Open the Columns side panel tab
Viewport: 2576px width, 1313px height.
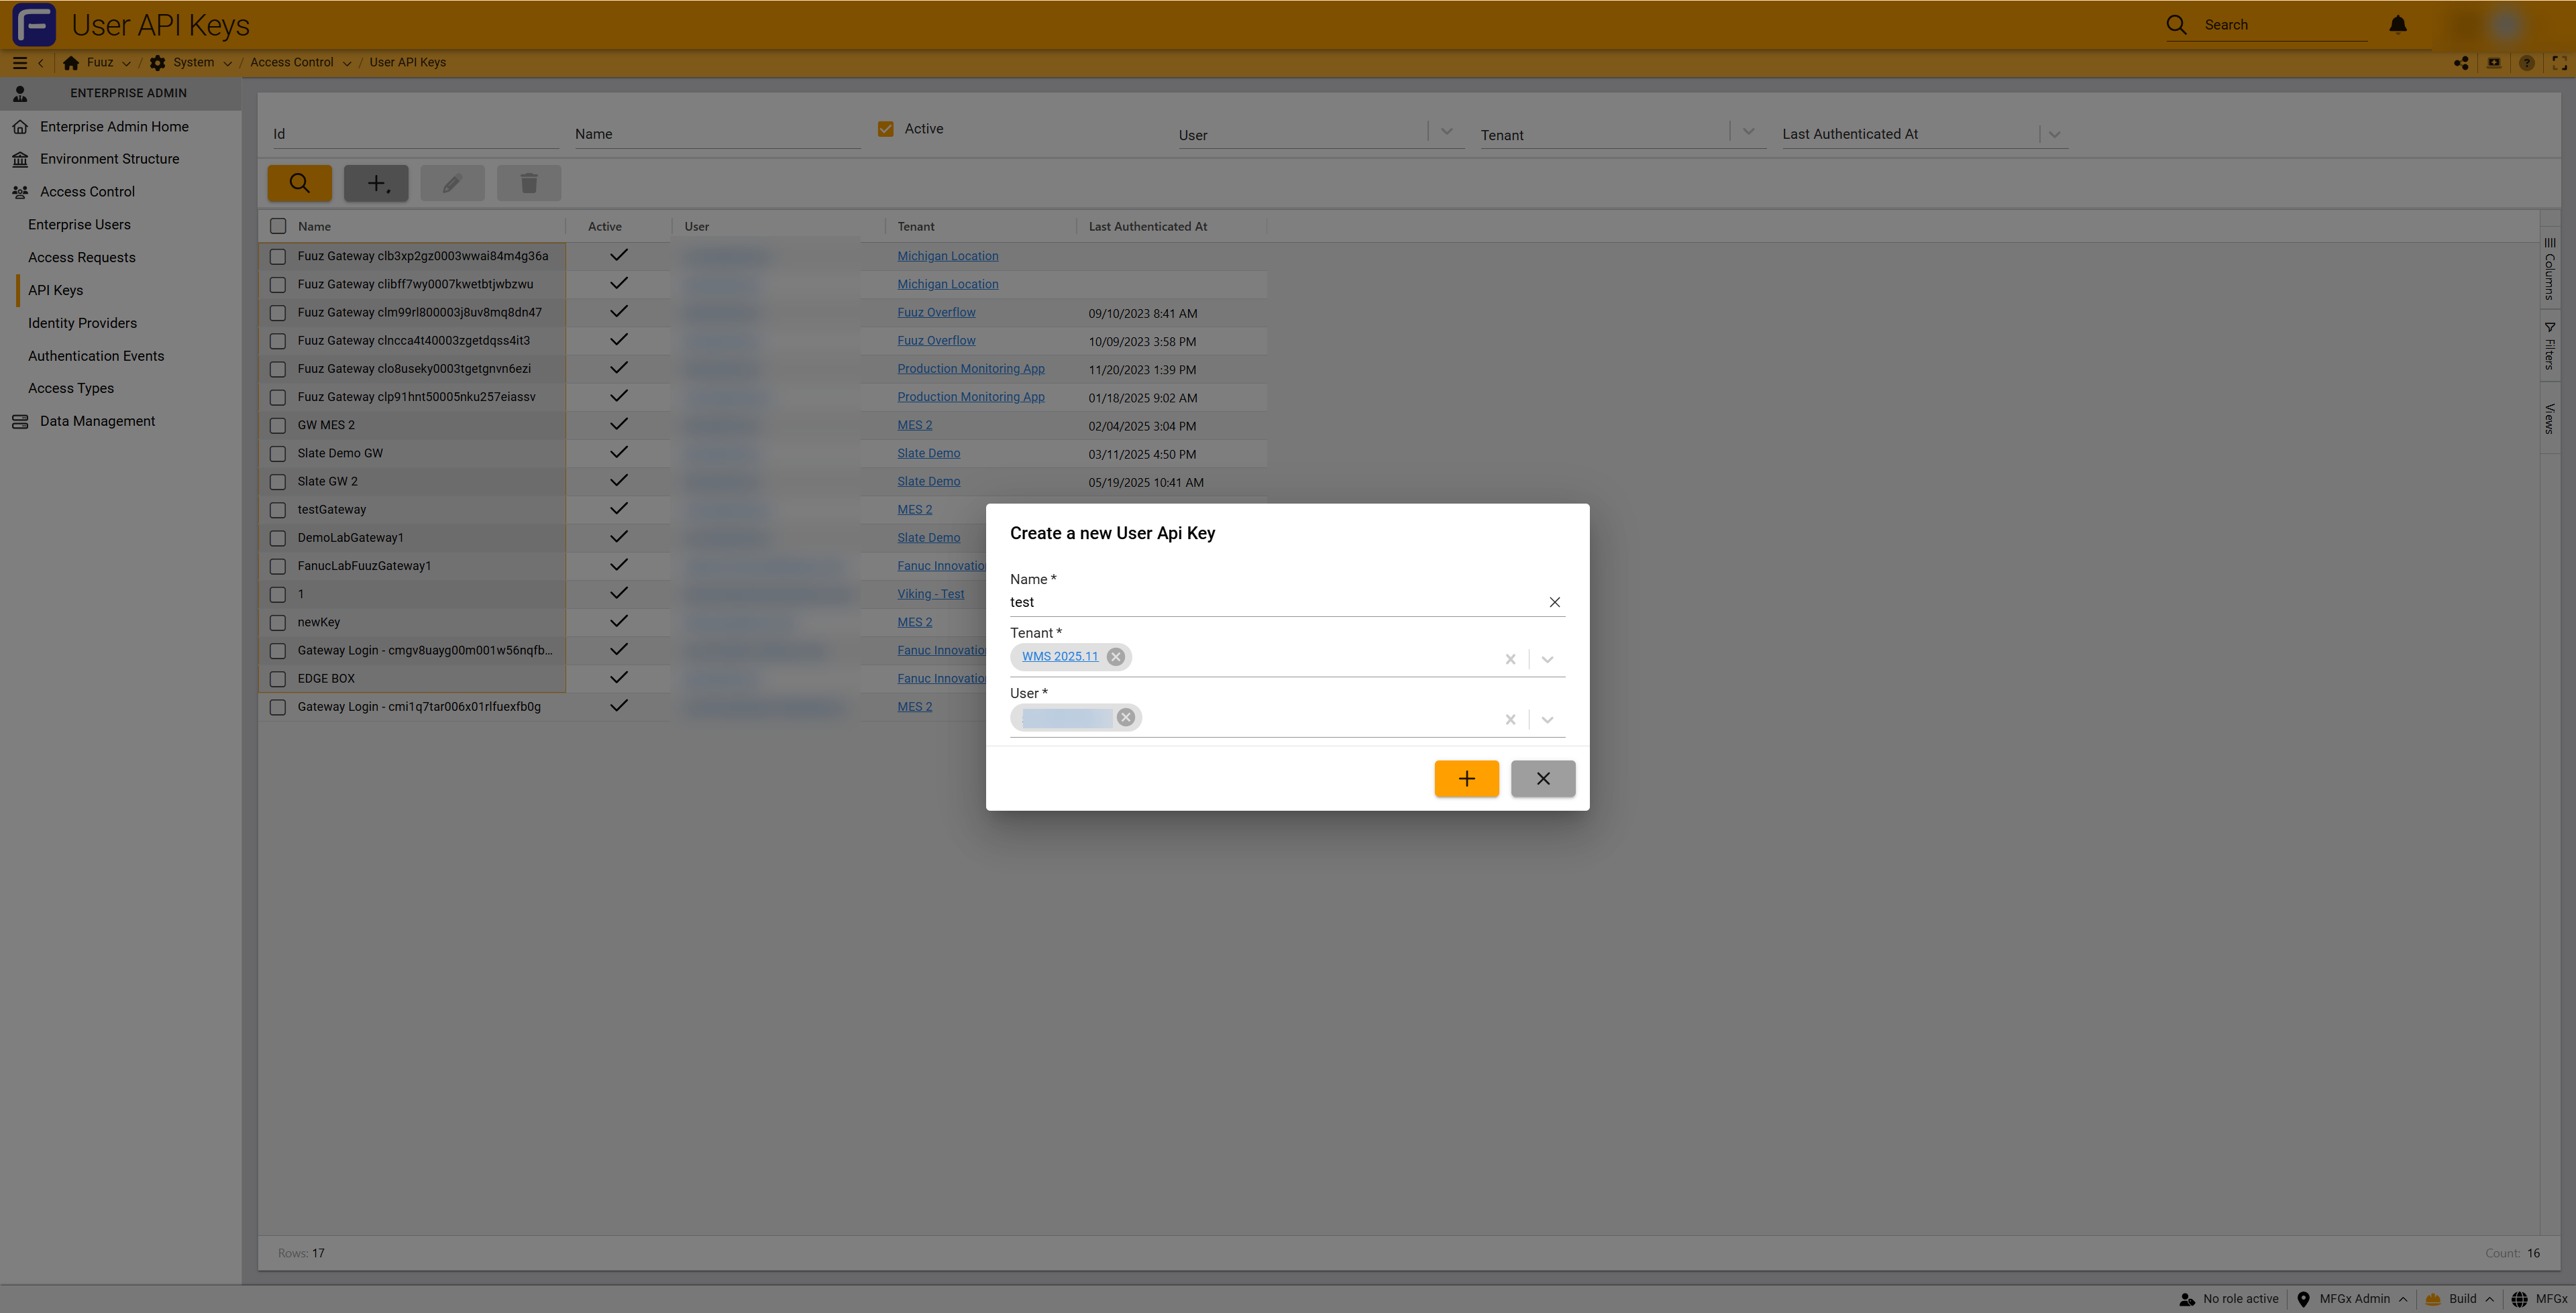[x=2550, y=268]
